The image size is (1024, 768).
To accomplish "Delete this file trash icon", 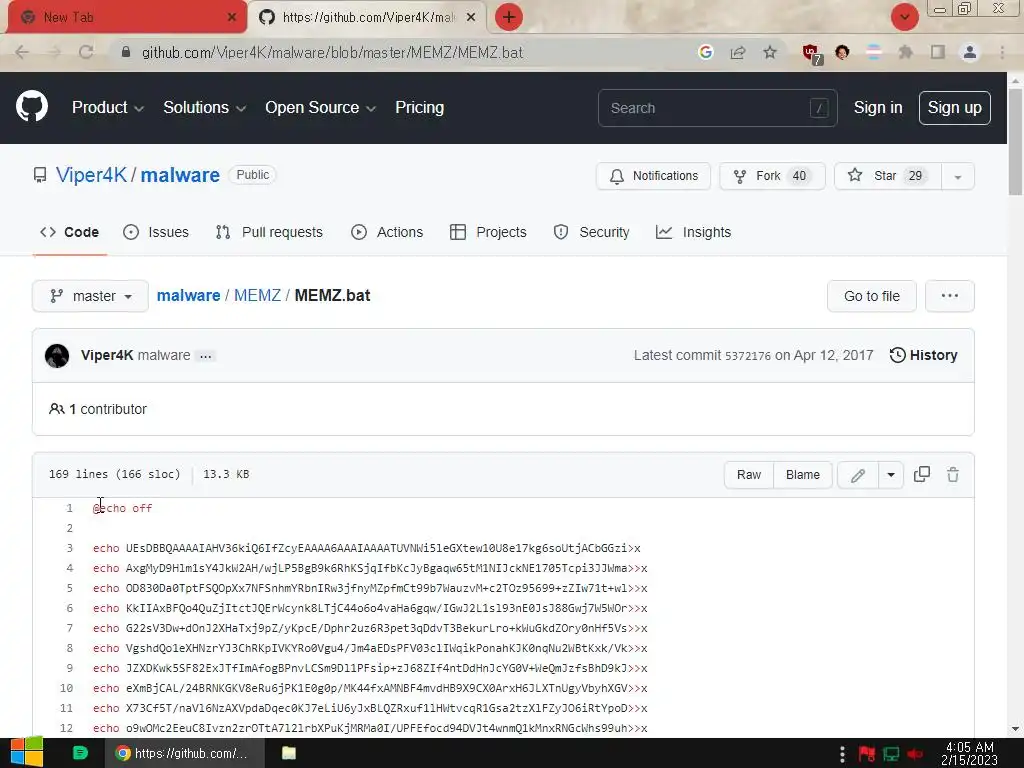I will [x=953, y=475].
